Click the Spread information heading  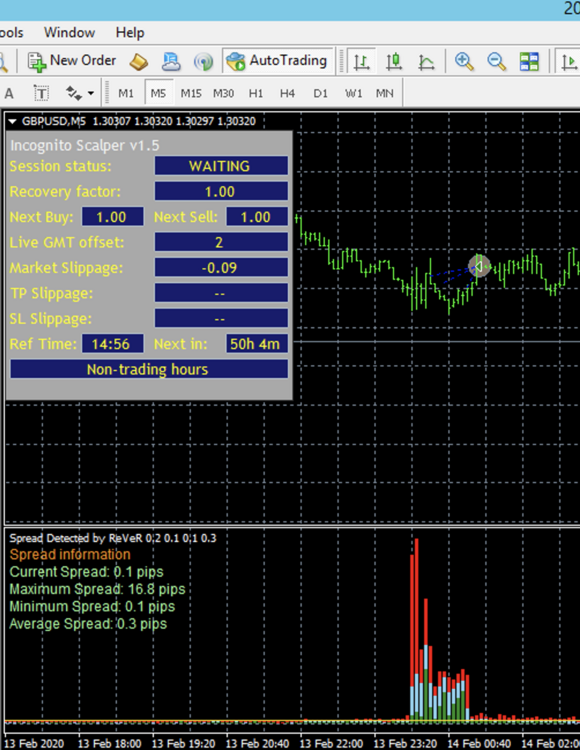coord(70,554)
